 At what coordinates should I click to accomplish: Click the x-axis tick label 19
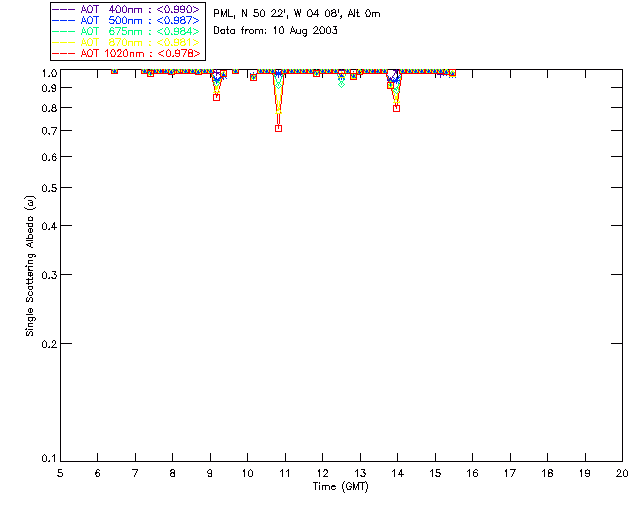[585, 473]
